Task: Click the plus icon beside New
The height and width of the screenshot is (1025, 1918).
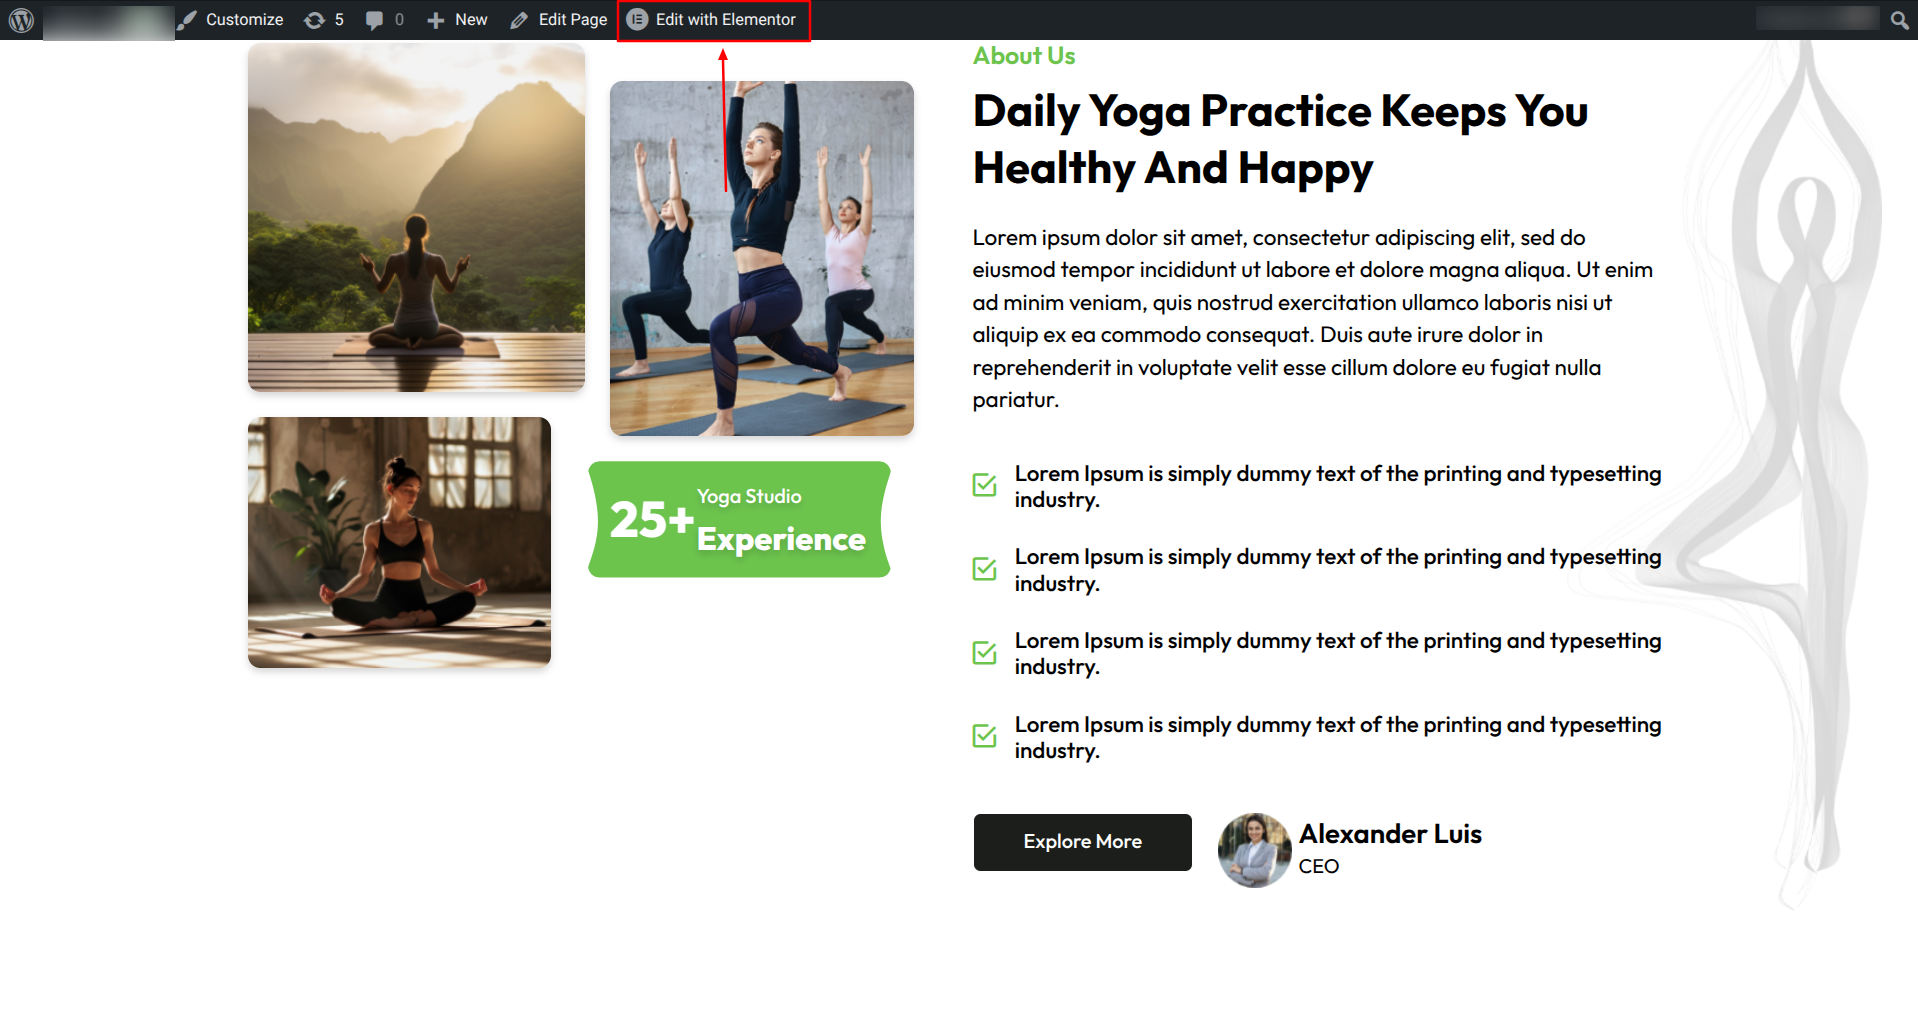Action: coord(435,20)
